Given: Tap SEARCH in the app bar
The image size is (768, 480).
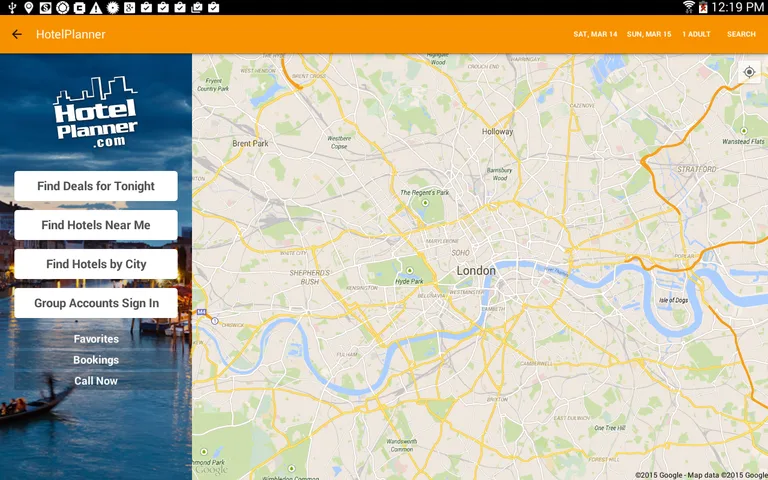Looking at the screenshot, I should 741,34.
